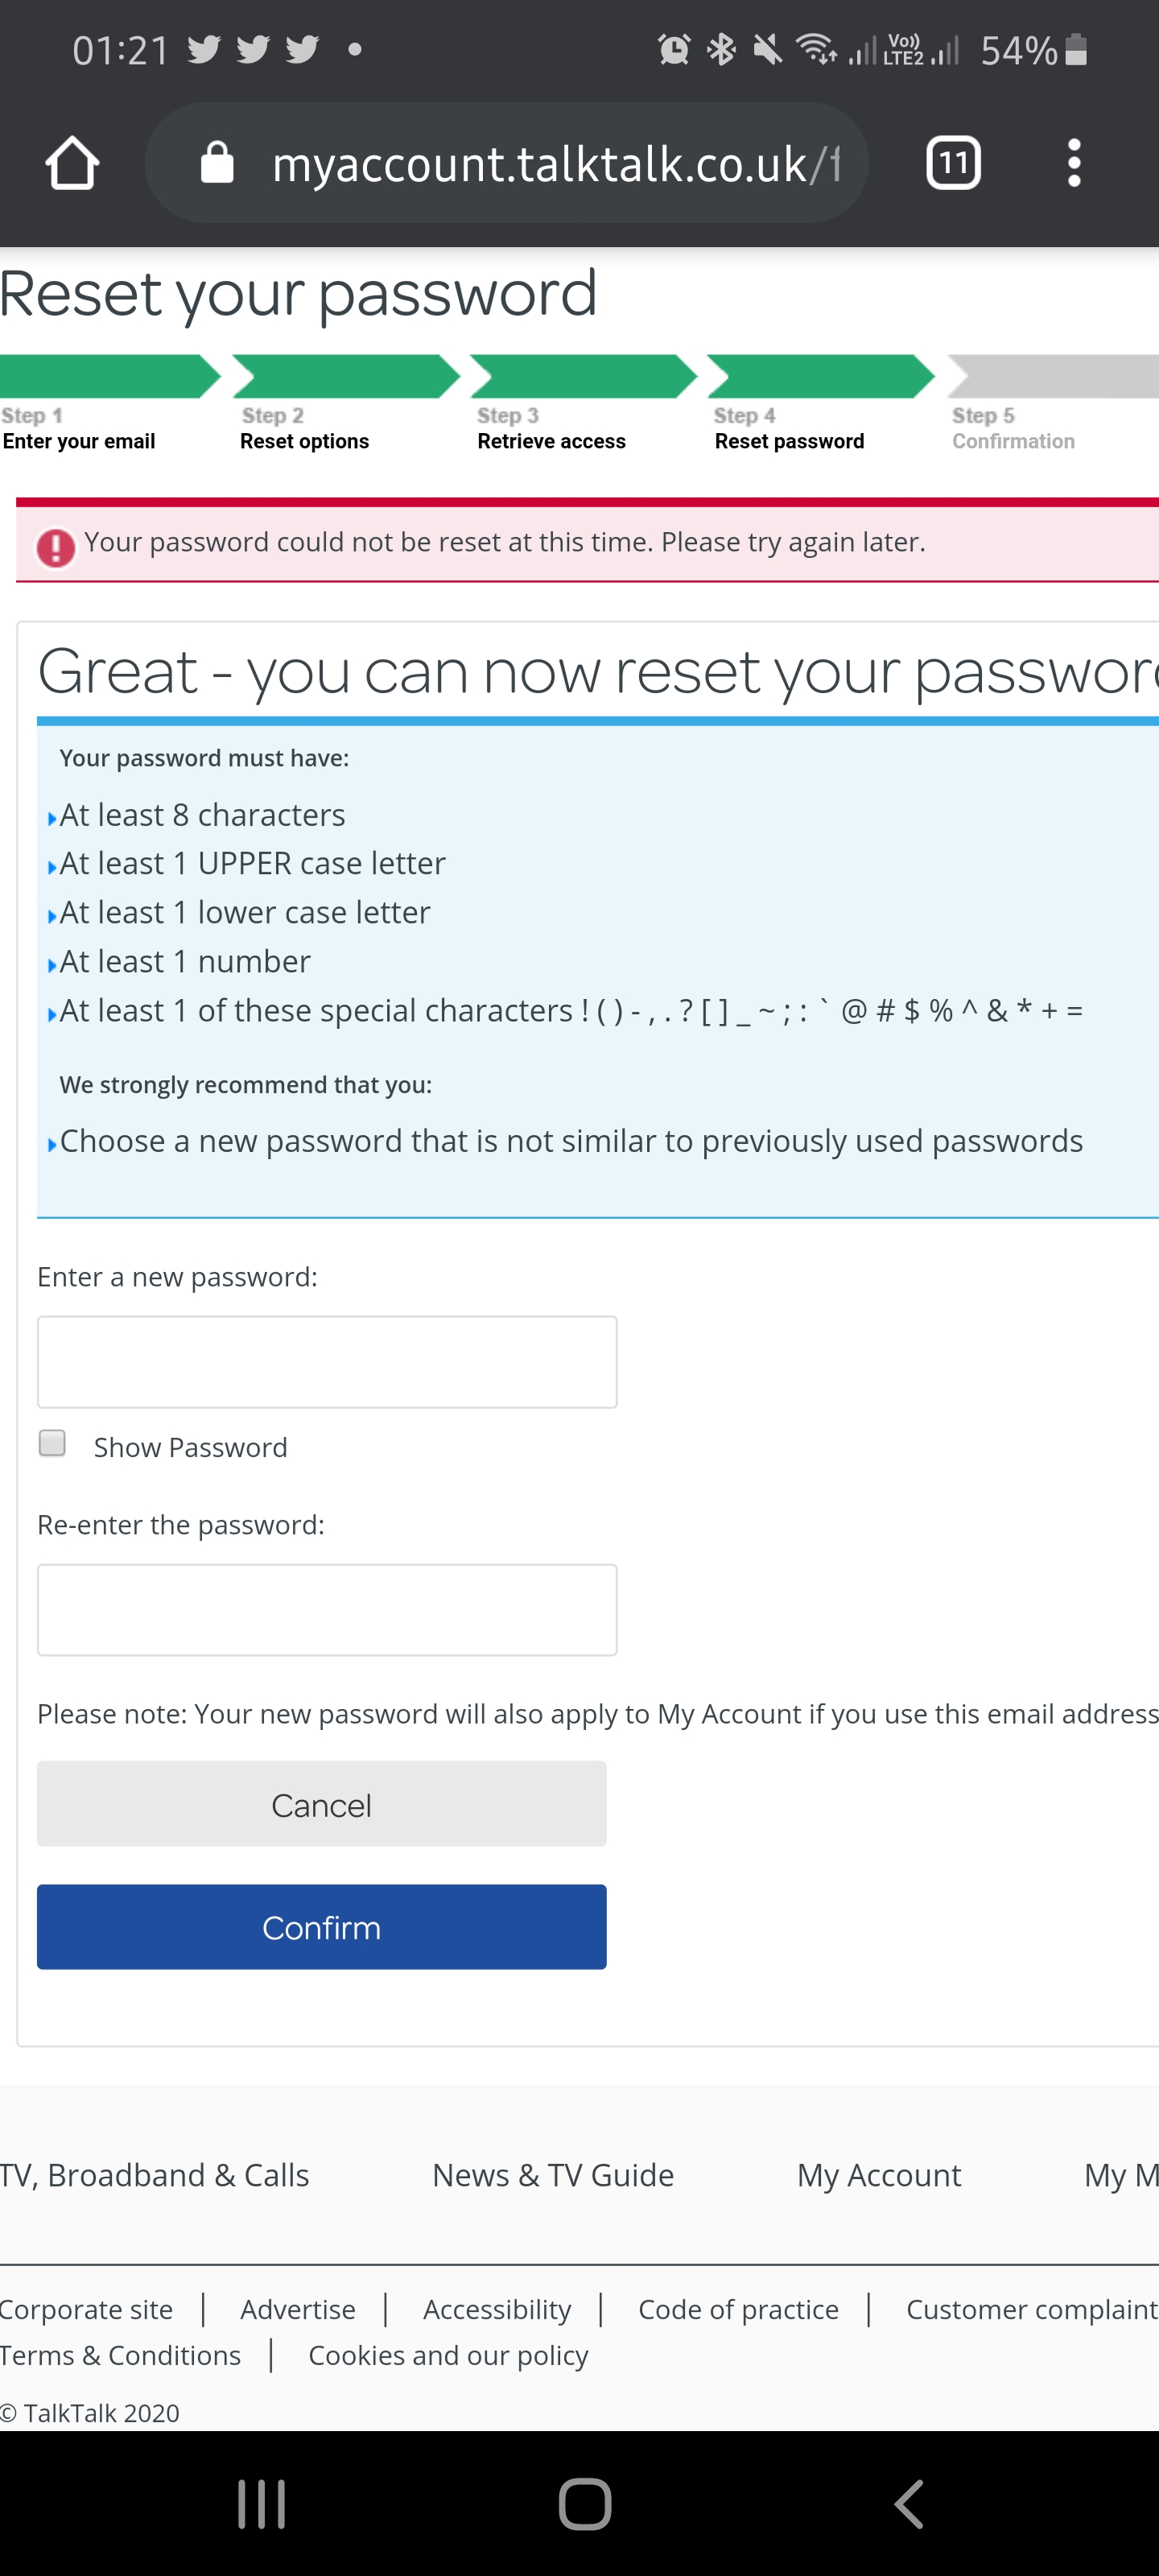This screenshot has height=2576, width=1159.
Task: Open the 'Cookies and our policy' link
Action: click(448, 2355)
